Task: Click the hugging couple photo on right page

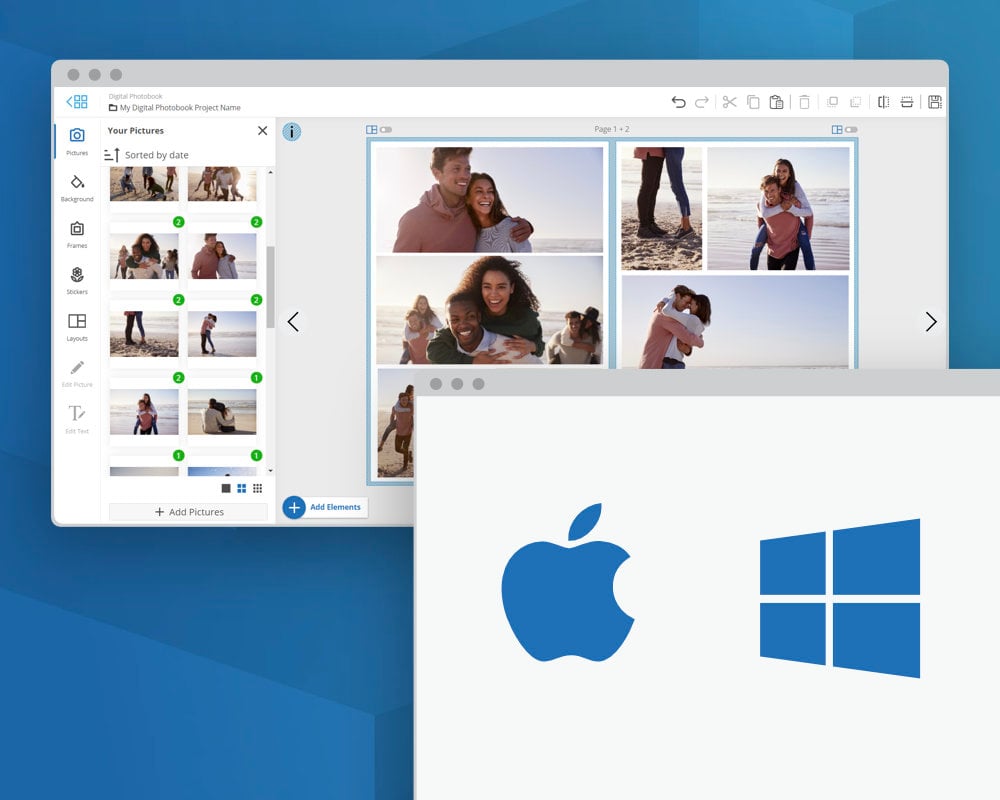Action: coord(735,322)
